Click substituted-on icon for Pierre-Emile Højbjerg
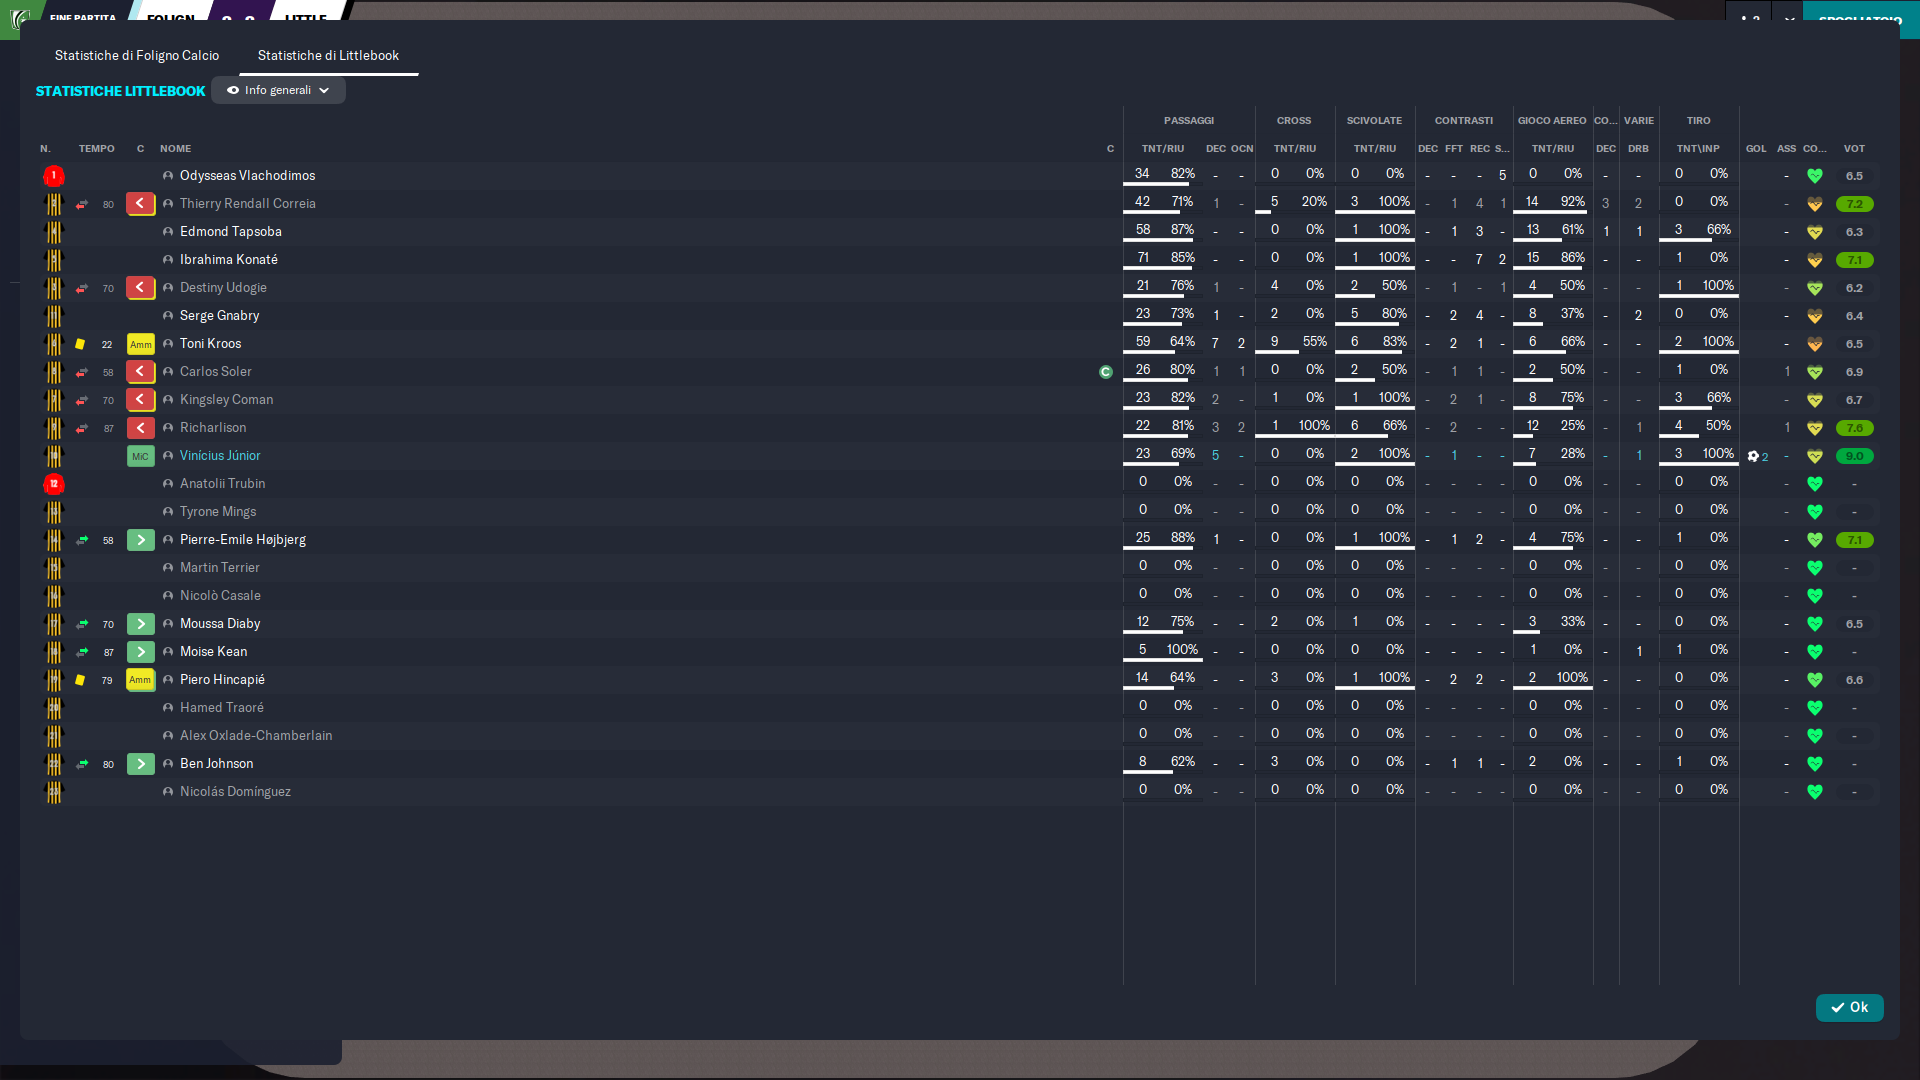Image resolution: width=1920 pixels, height=1080 pixels. (140, 540)
